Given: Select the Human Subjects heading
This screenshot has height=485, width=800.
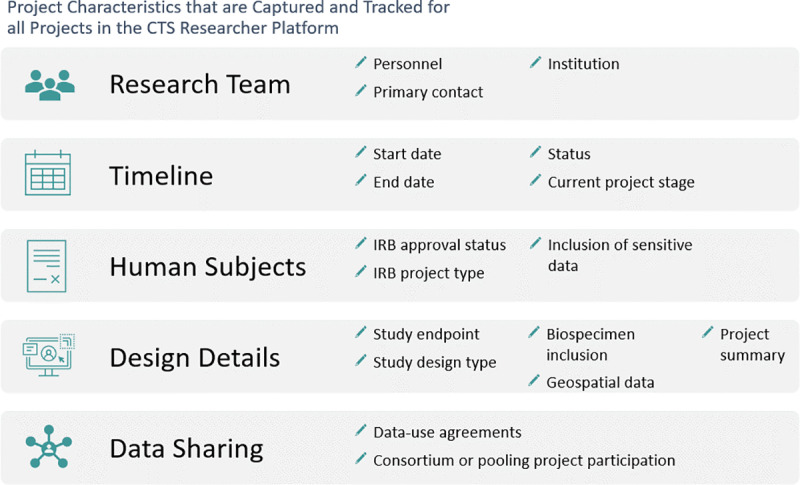Looking at the screenshot, I should pyautogui.click(x=208, y=267).
